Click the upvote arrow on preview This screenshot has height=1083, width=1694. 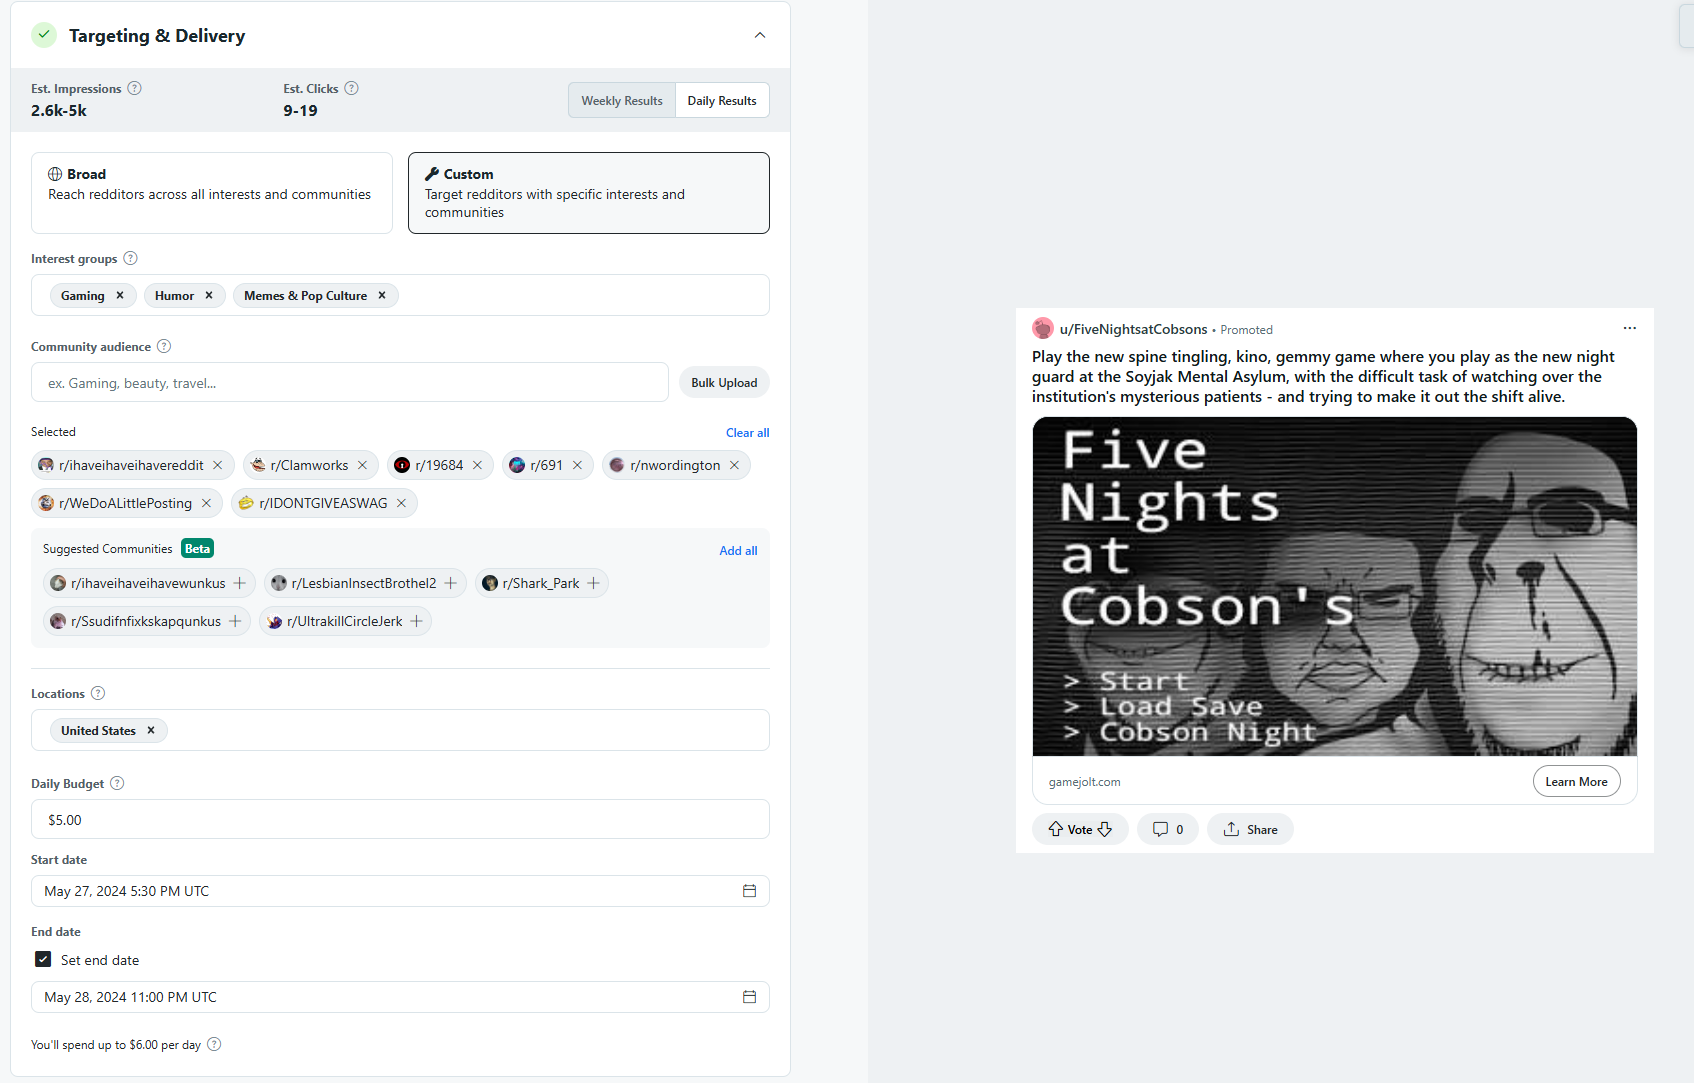click(1056, 829)
